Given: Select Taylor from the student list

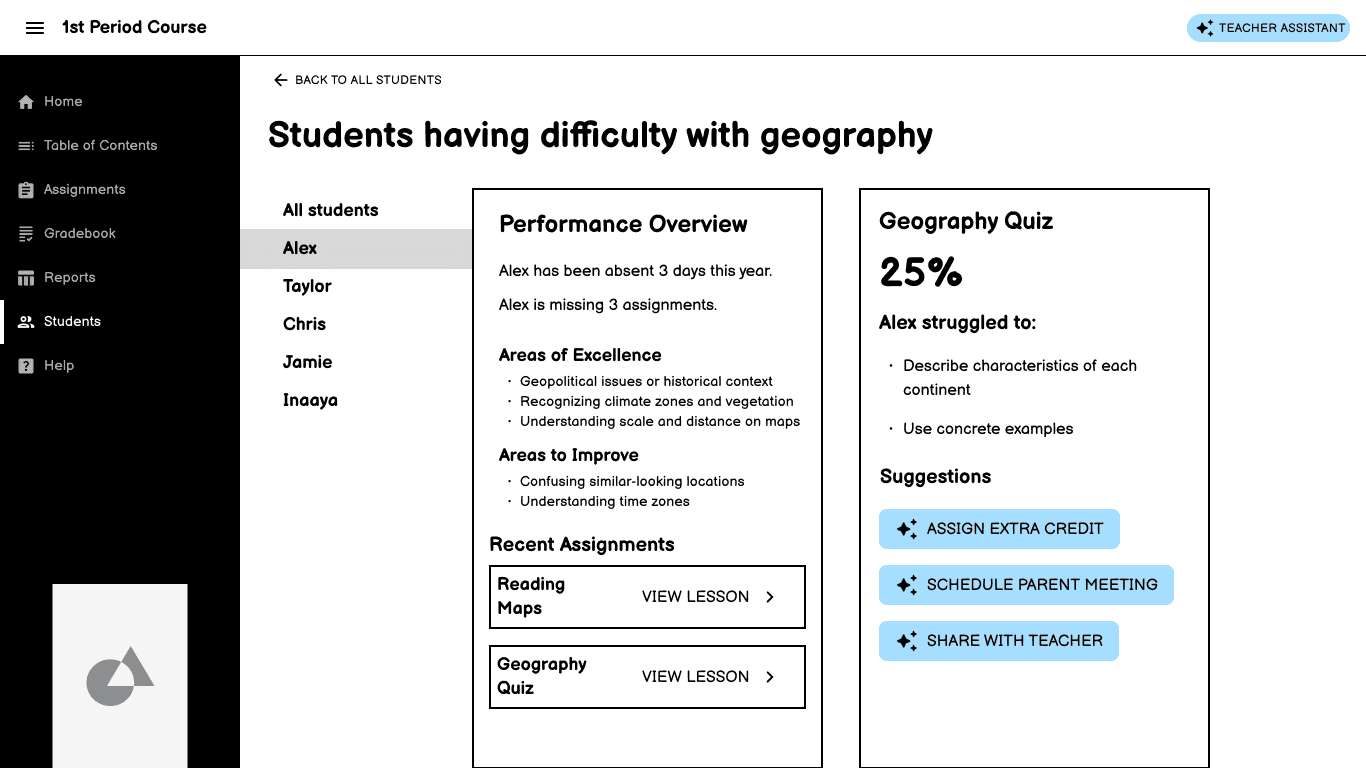Looking at the screenshot, I should pyautogui.click(x=307, y=286).
